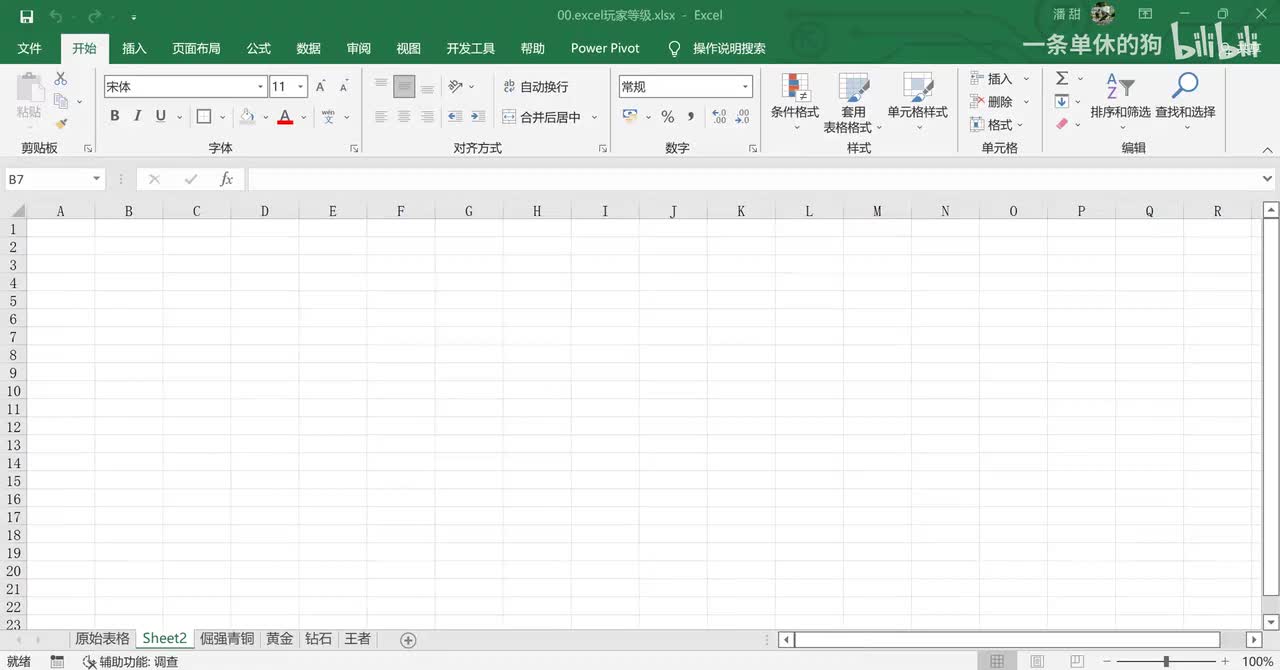
Task: Toggle Bold formatting
Action: tap(115, 116)
